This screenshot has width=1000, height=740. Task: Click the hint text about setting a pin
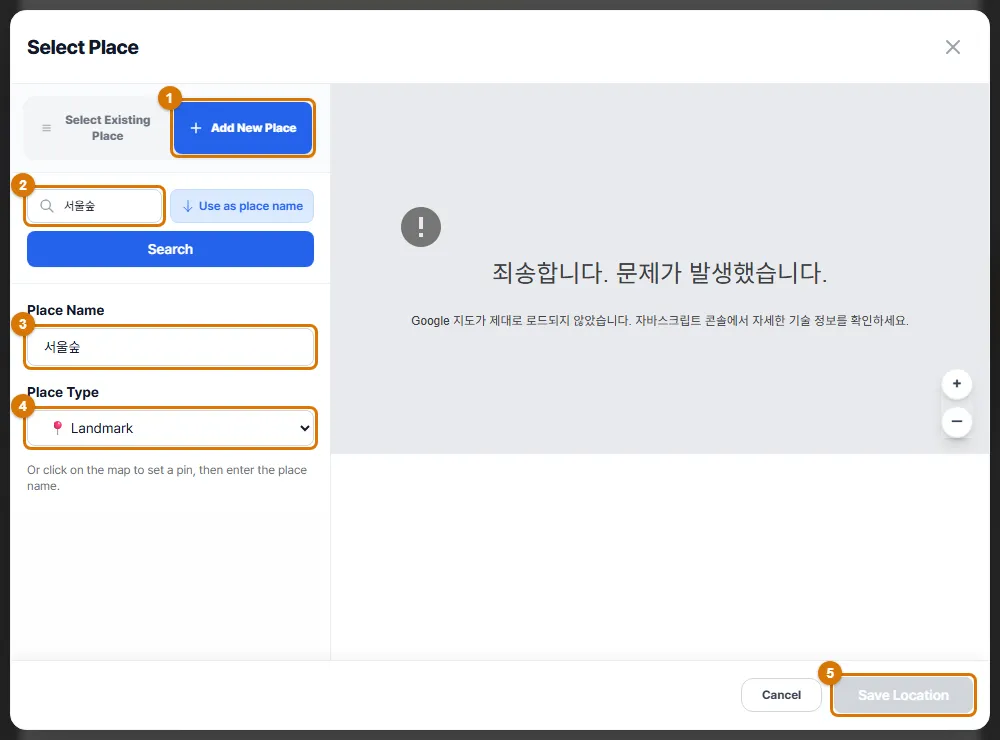166,478
